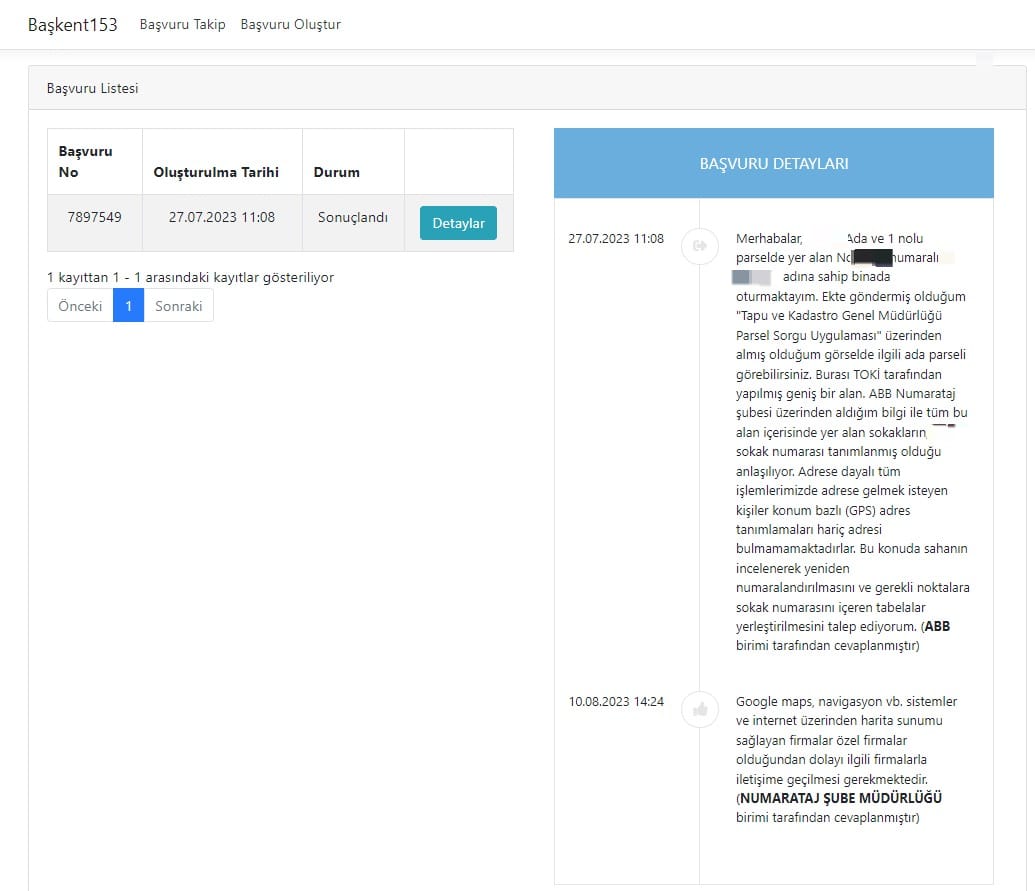Select the Önceki pagination button

pyautogui.click(x=80, y=306)
